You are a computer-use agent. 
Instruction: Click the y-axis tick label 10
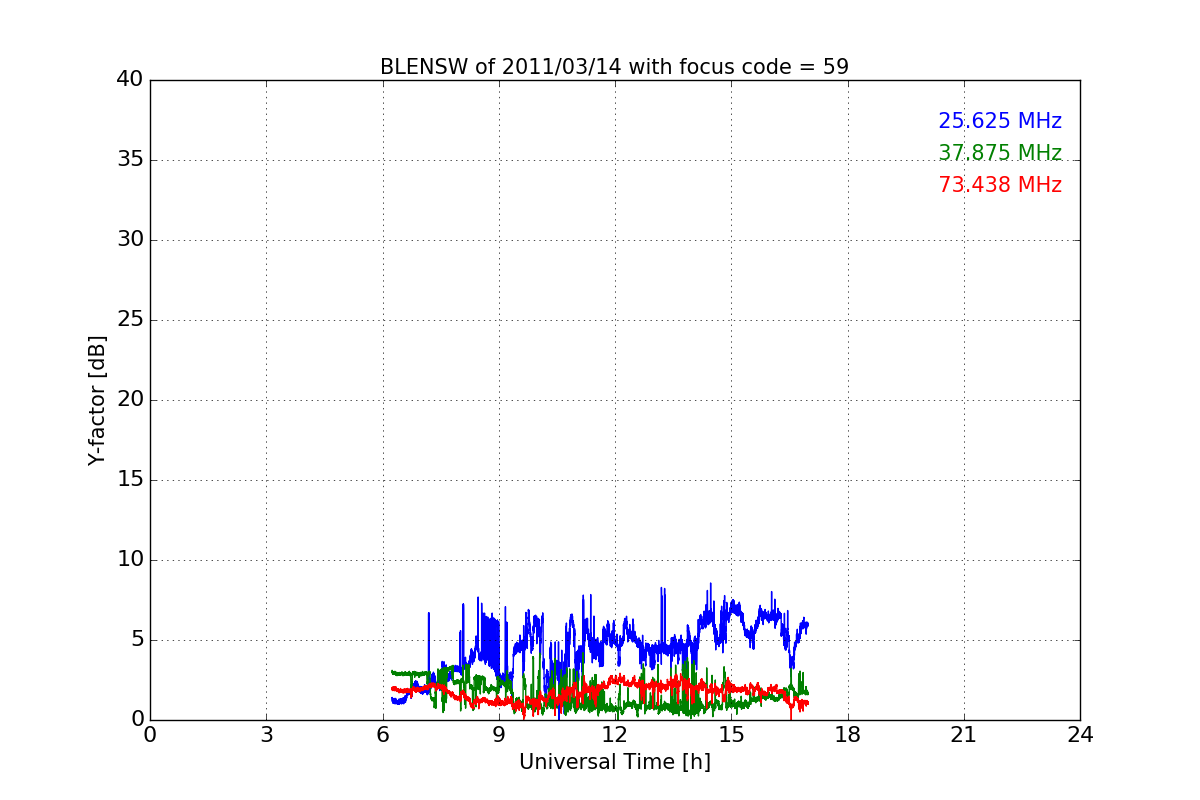coord(130,560)
